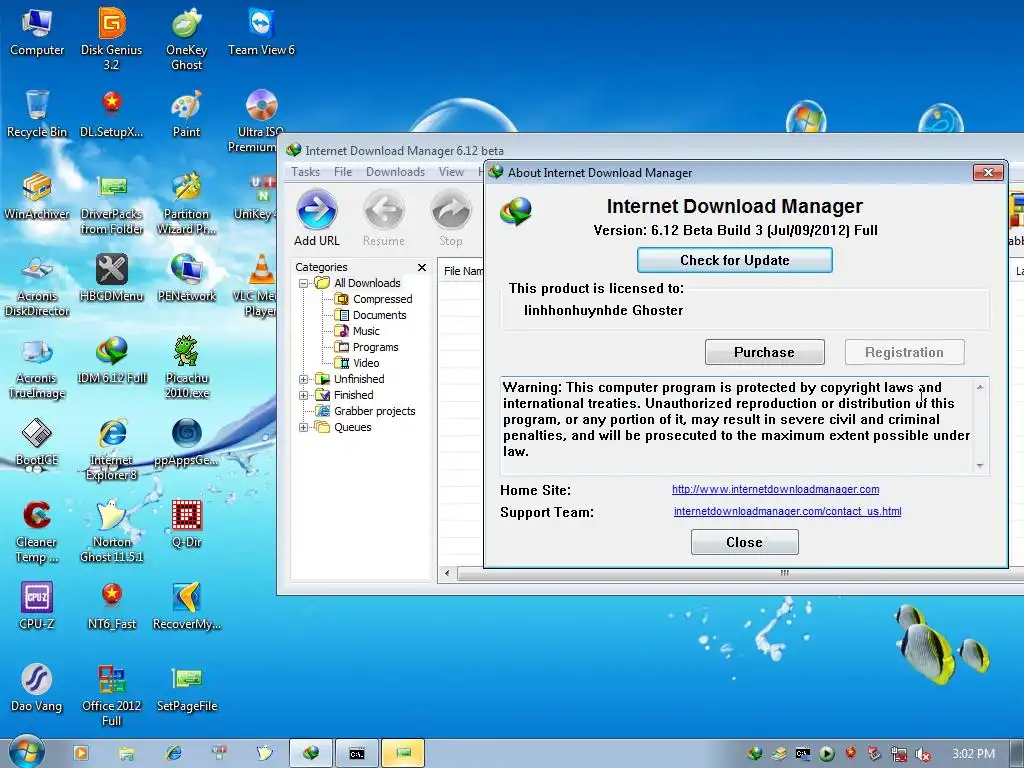Select the Q-Dir desktop icon
1024x768 pixels.
pos(186,524)
